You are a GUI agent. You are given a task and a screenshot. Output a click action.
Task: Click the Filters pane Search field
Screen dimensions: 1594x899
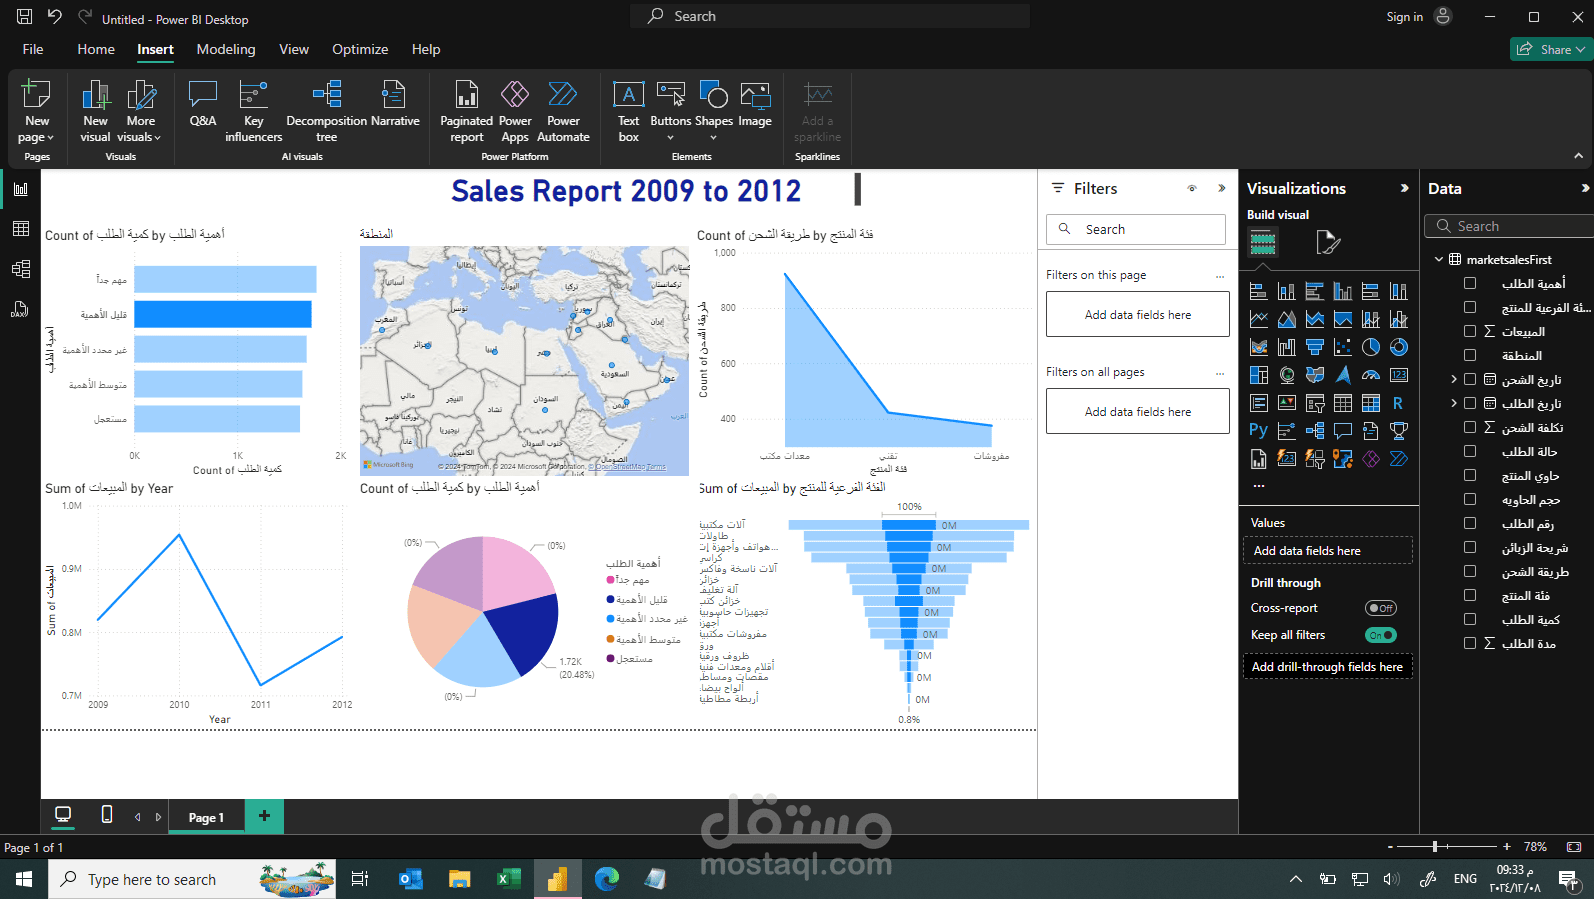(1136, 229)
